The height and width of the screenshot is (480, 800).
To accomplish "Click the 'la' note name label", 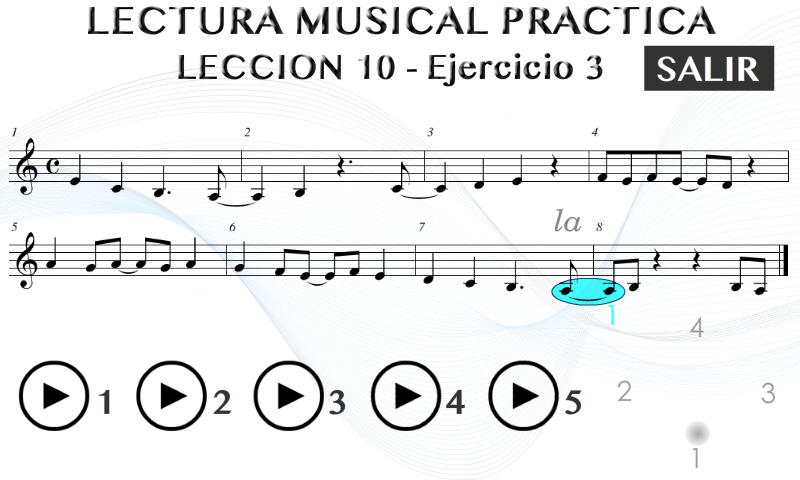I will click(568, 221).
